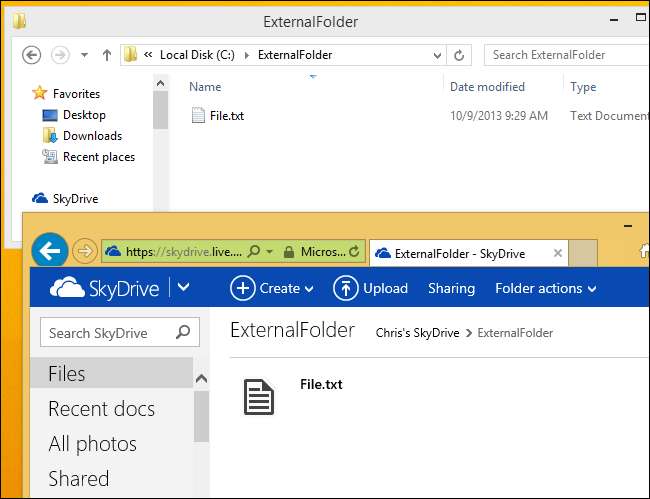Screen dimensions: 650x499
Task: Click the Sharing button
Action: pyautogui.click(x=451, y=288)
